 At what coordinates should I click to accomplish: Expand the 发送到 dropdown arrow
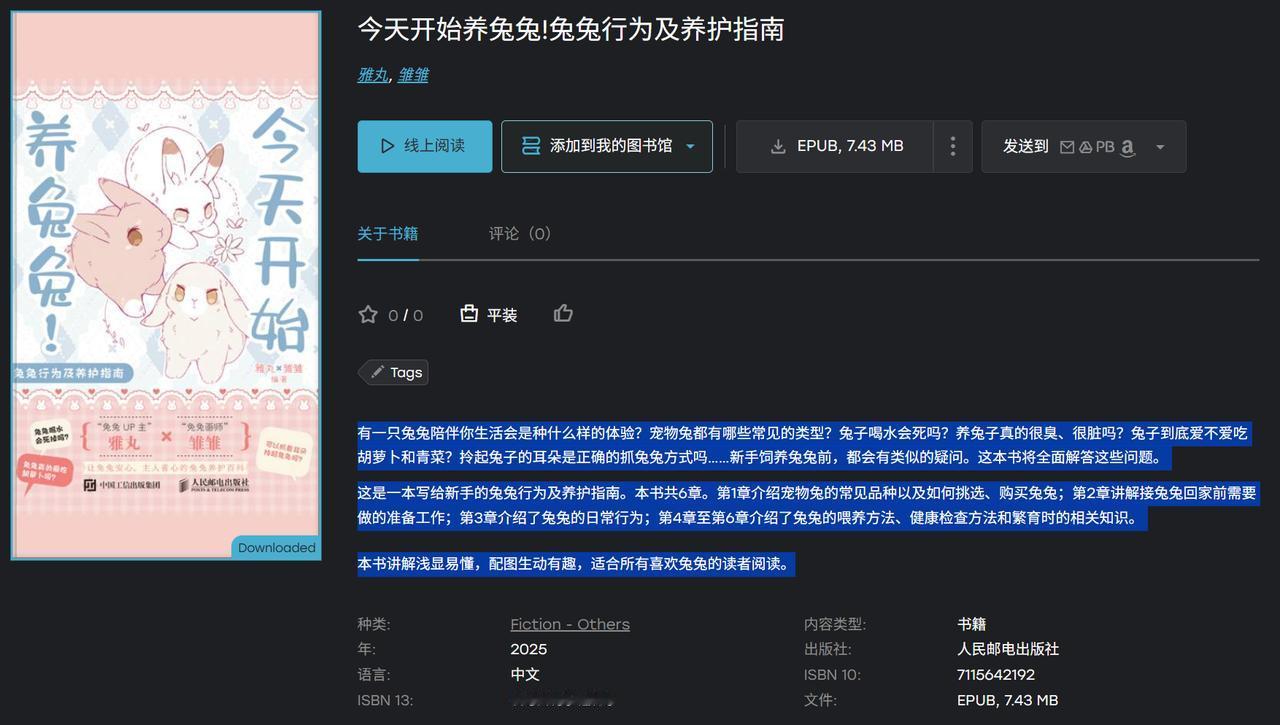tap(1160, 146)
